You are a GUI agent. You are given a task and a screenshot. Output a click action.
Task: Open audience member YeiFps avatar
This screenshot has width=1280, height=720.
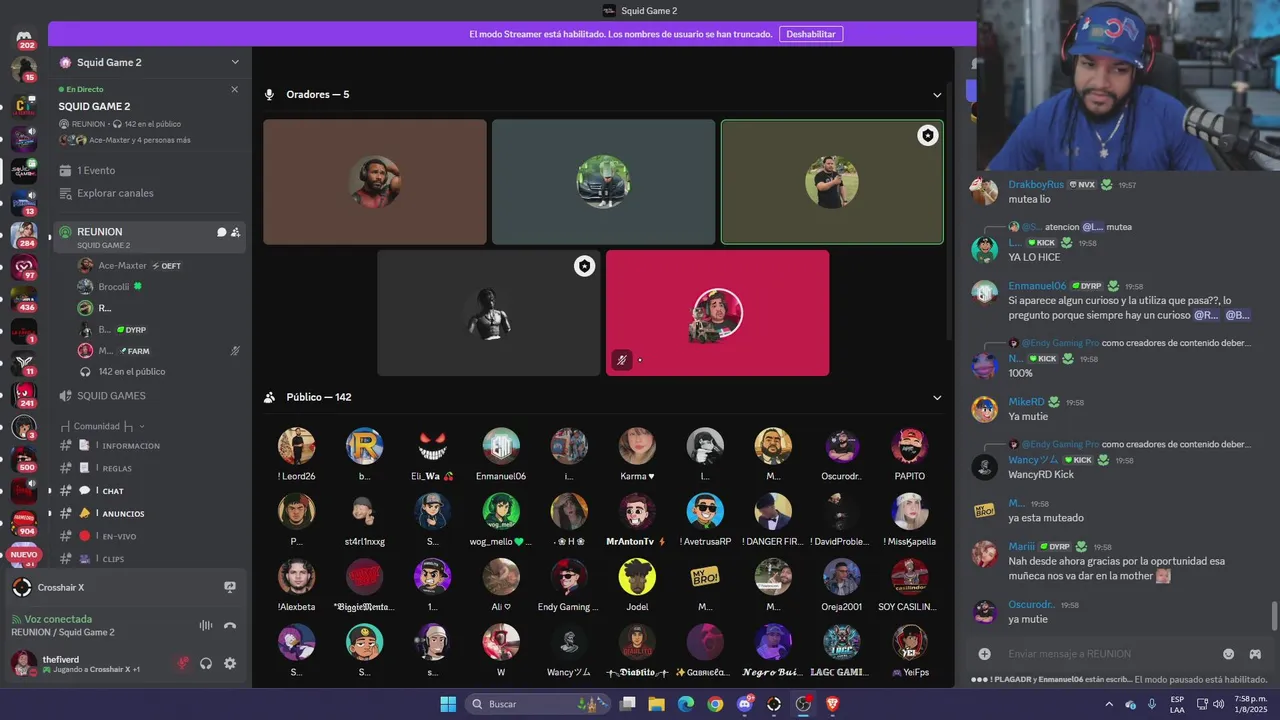point(909,642)
